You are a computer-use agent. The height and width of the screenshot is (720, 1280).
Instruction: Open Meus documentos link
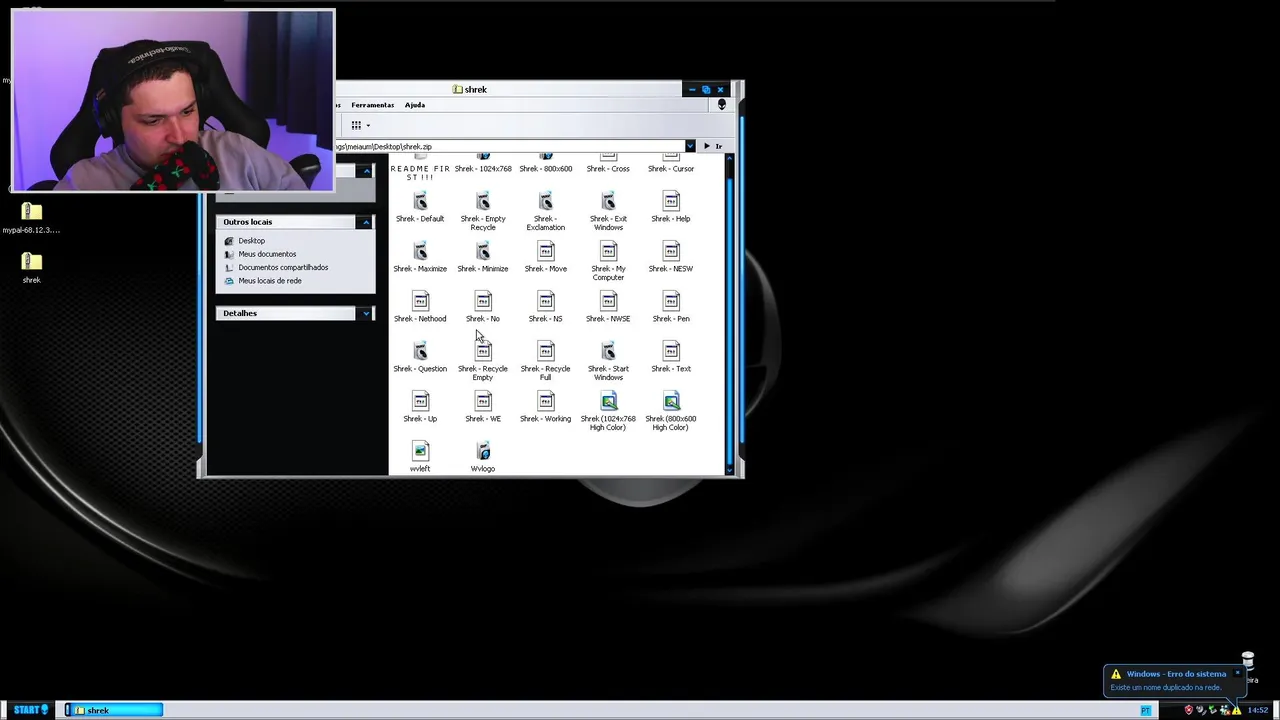pyautogui.click(x=267, y=254)
